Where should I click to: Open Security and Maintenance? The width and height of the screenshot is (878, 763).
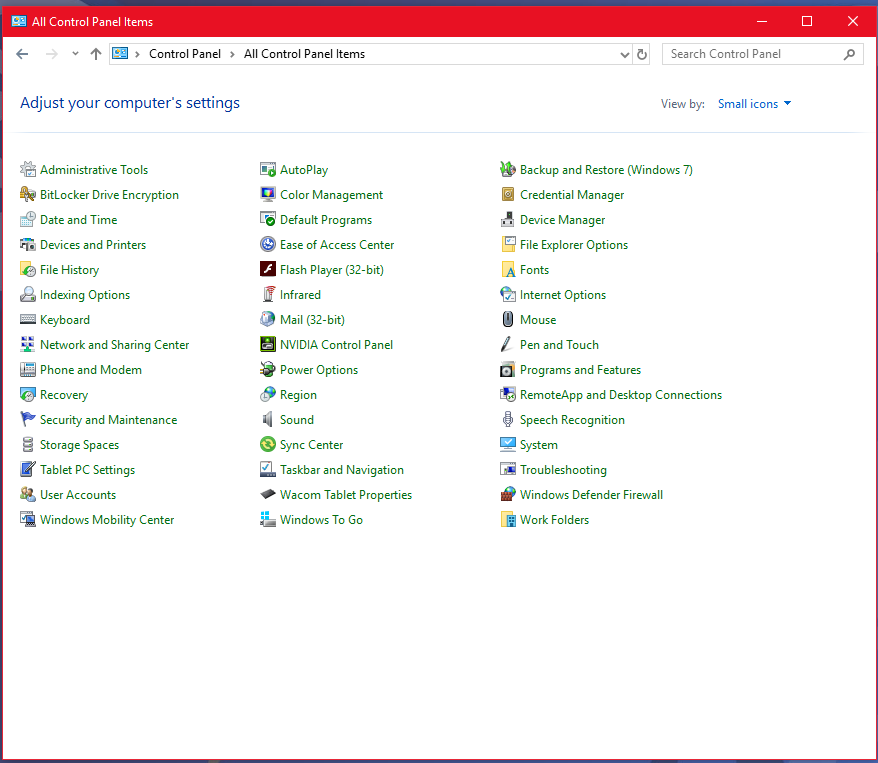(x=109, y=420)
